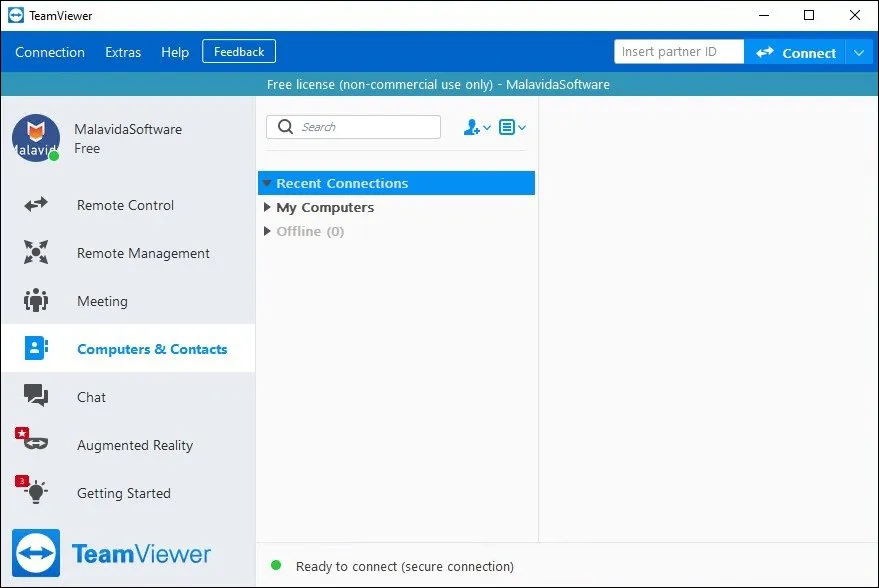
Task: Click the Insert partner ID field
Action: 678,52
